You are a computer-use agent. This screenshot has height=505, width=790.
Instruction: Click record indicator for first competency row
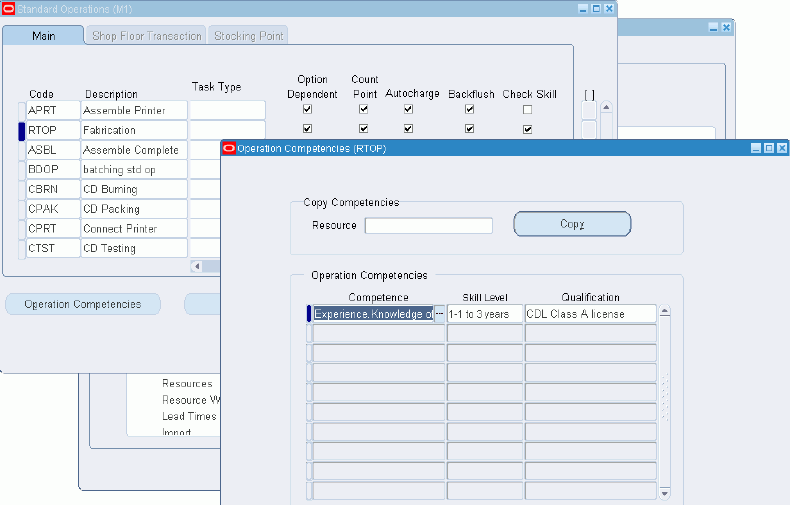(x=309, y=313)
